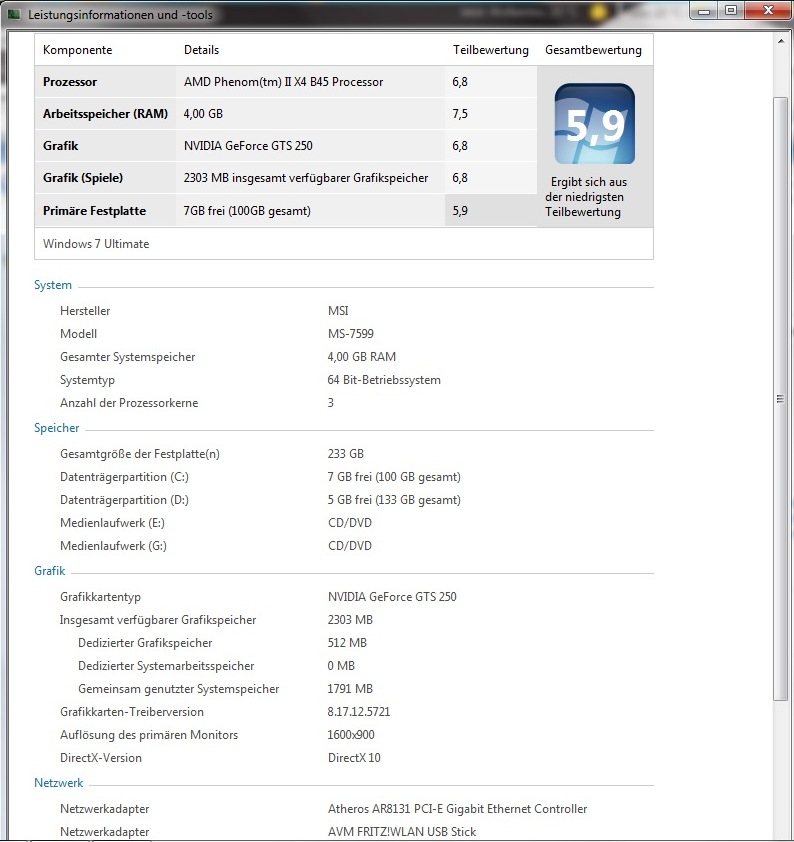Viewport: 794px width, 842px height.
Task: Minimize the Leistungsinformationen window
Action: [x=704, y=11]
